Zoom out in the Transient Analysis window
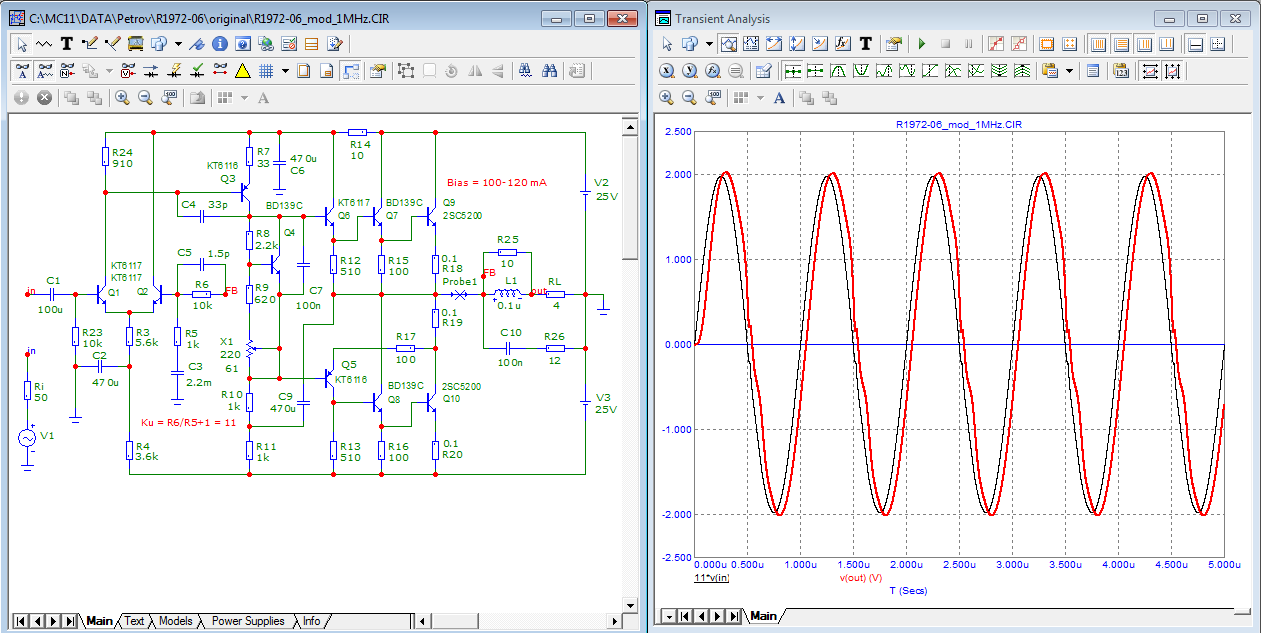Screen dimensions: 1261x633 [x=689, y=98]
